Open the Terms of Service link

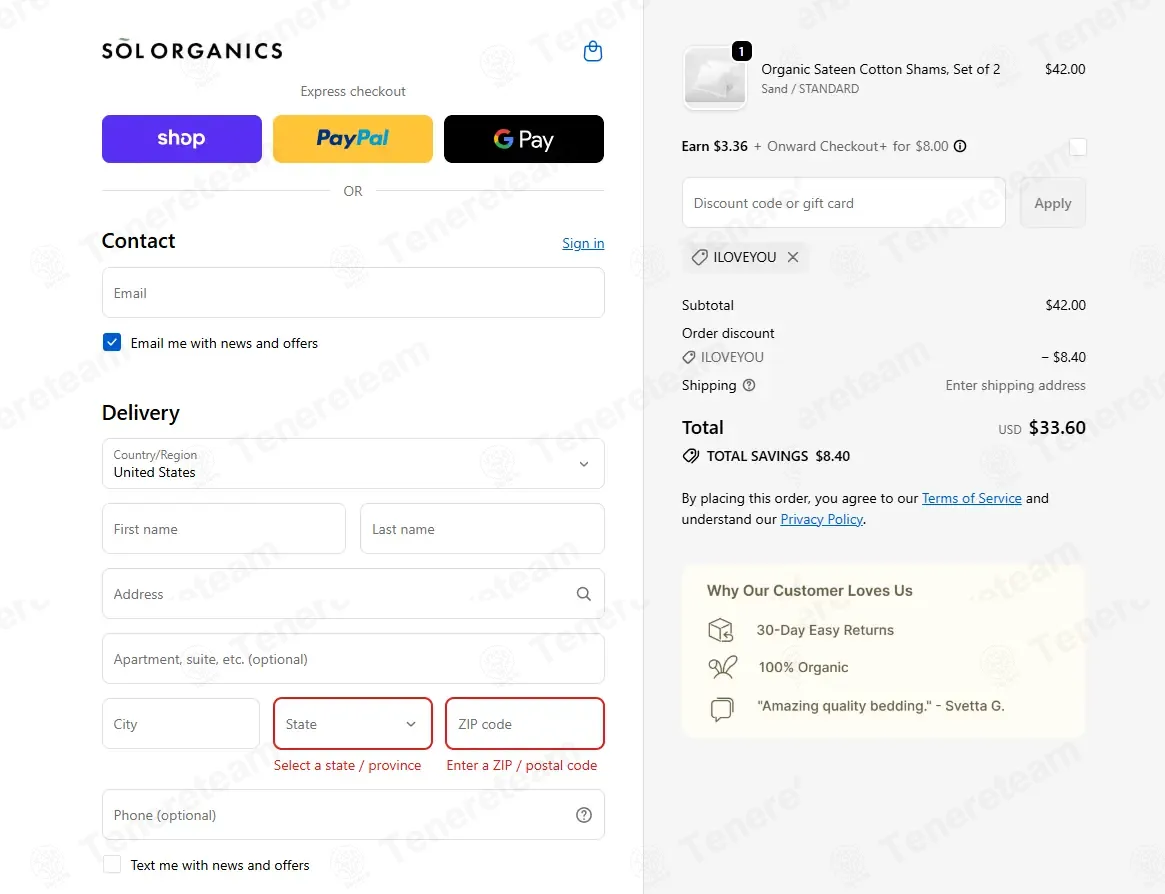click(971, 498)
